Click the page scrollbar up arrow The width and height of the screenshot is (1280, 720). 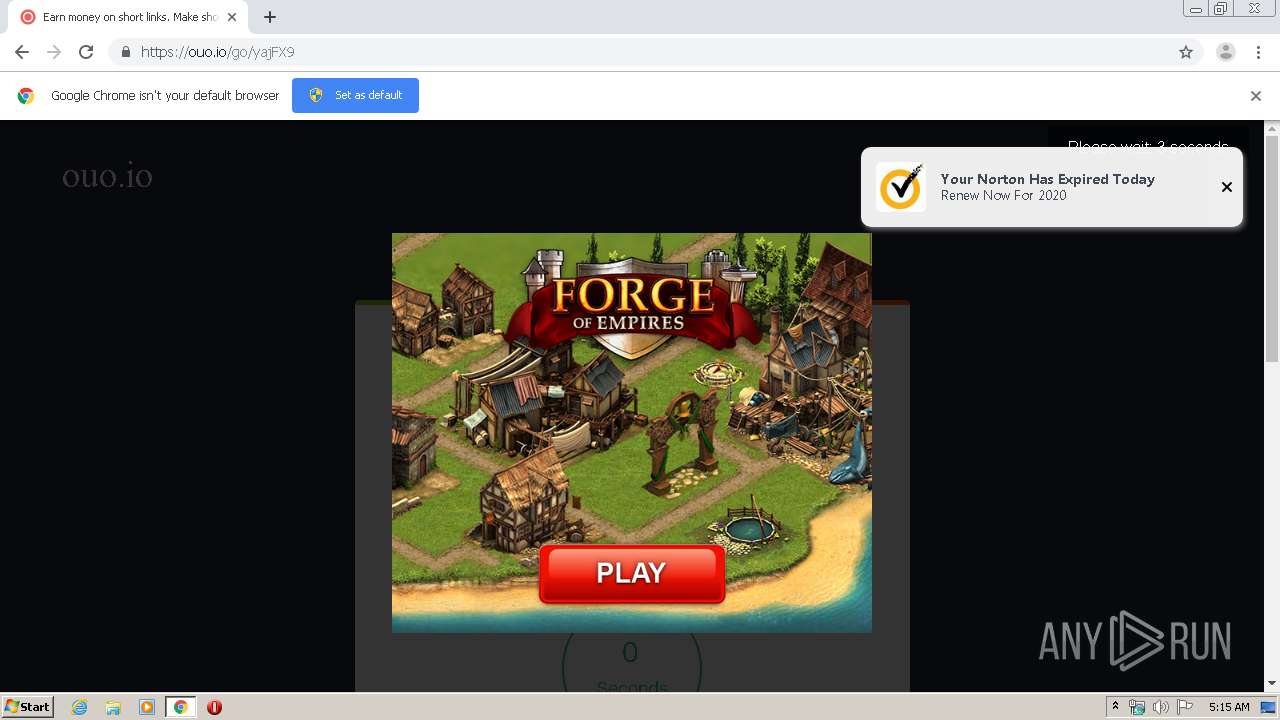pos(1272,129)
